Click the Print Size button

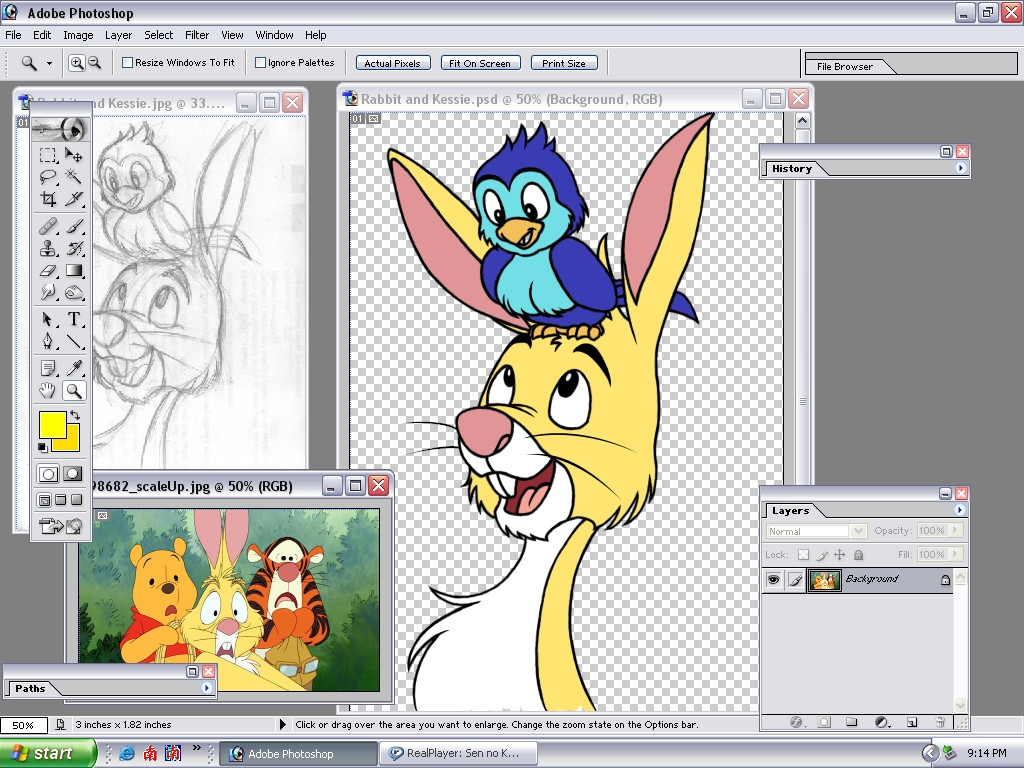pos(564,63)
